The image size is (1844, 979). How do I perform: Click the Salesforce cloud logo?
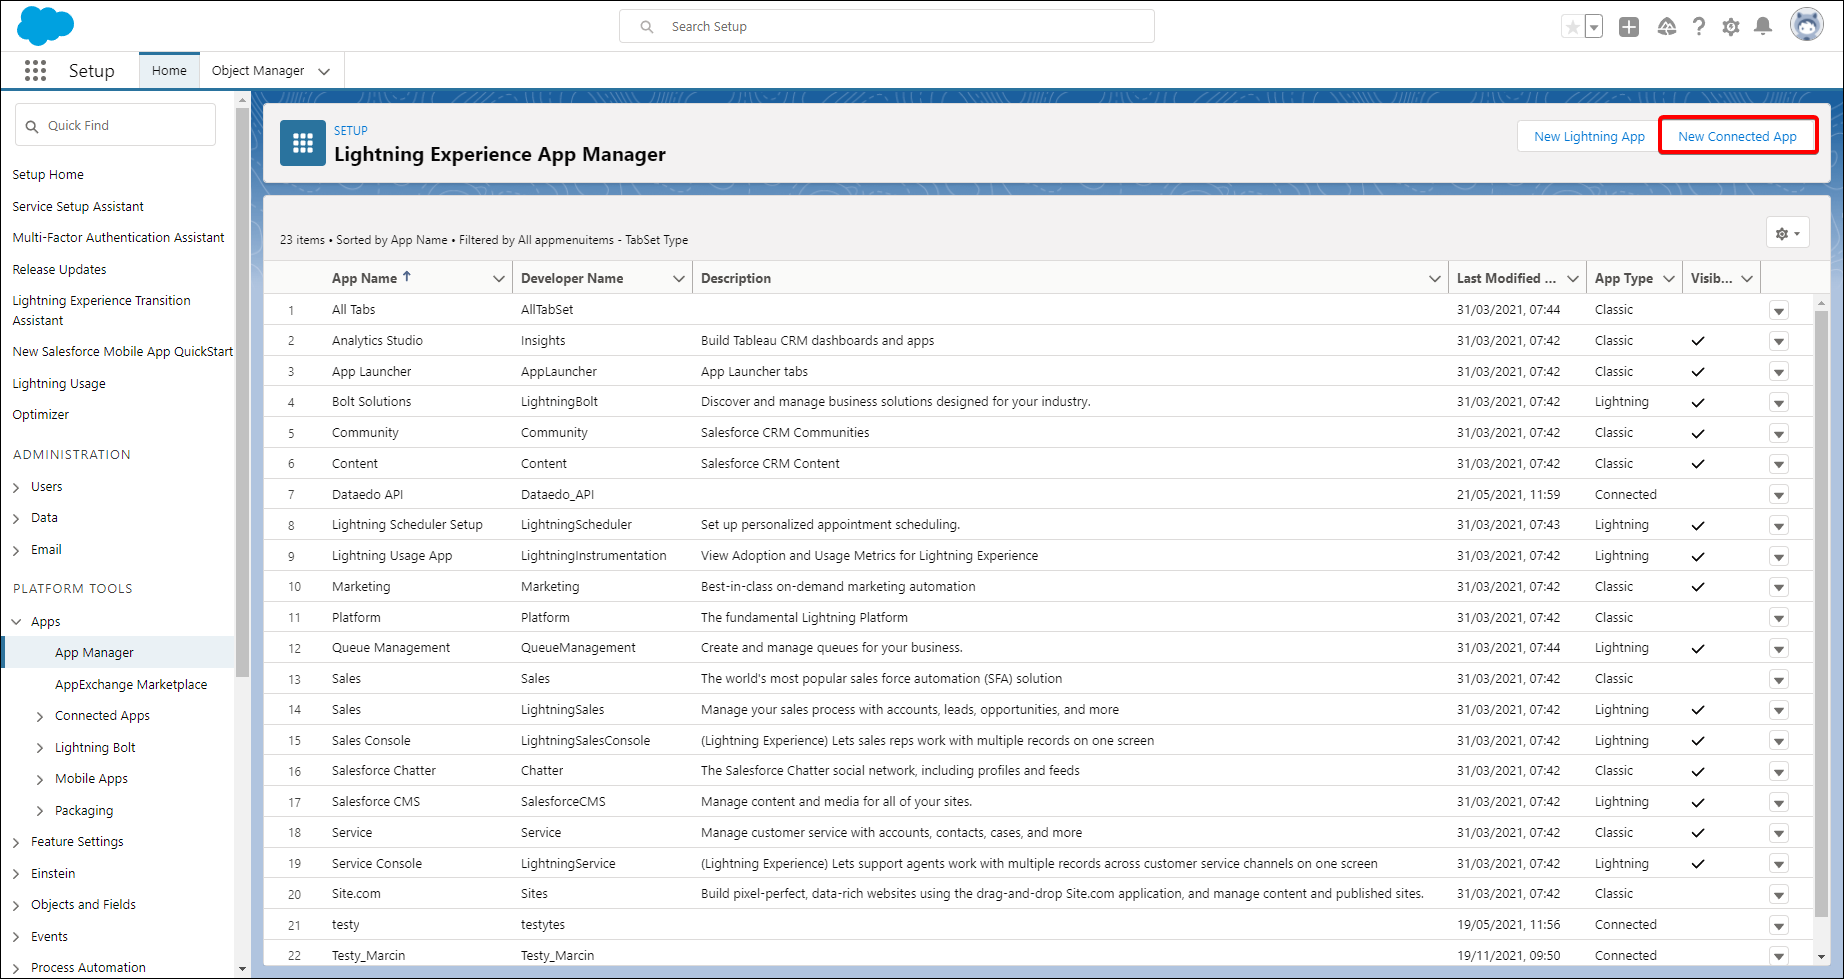tap(45, 26)
